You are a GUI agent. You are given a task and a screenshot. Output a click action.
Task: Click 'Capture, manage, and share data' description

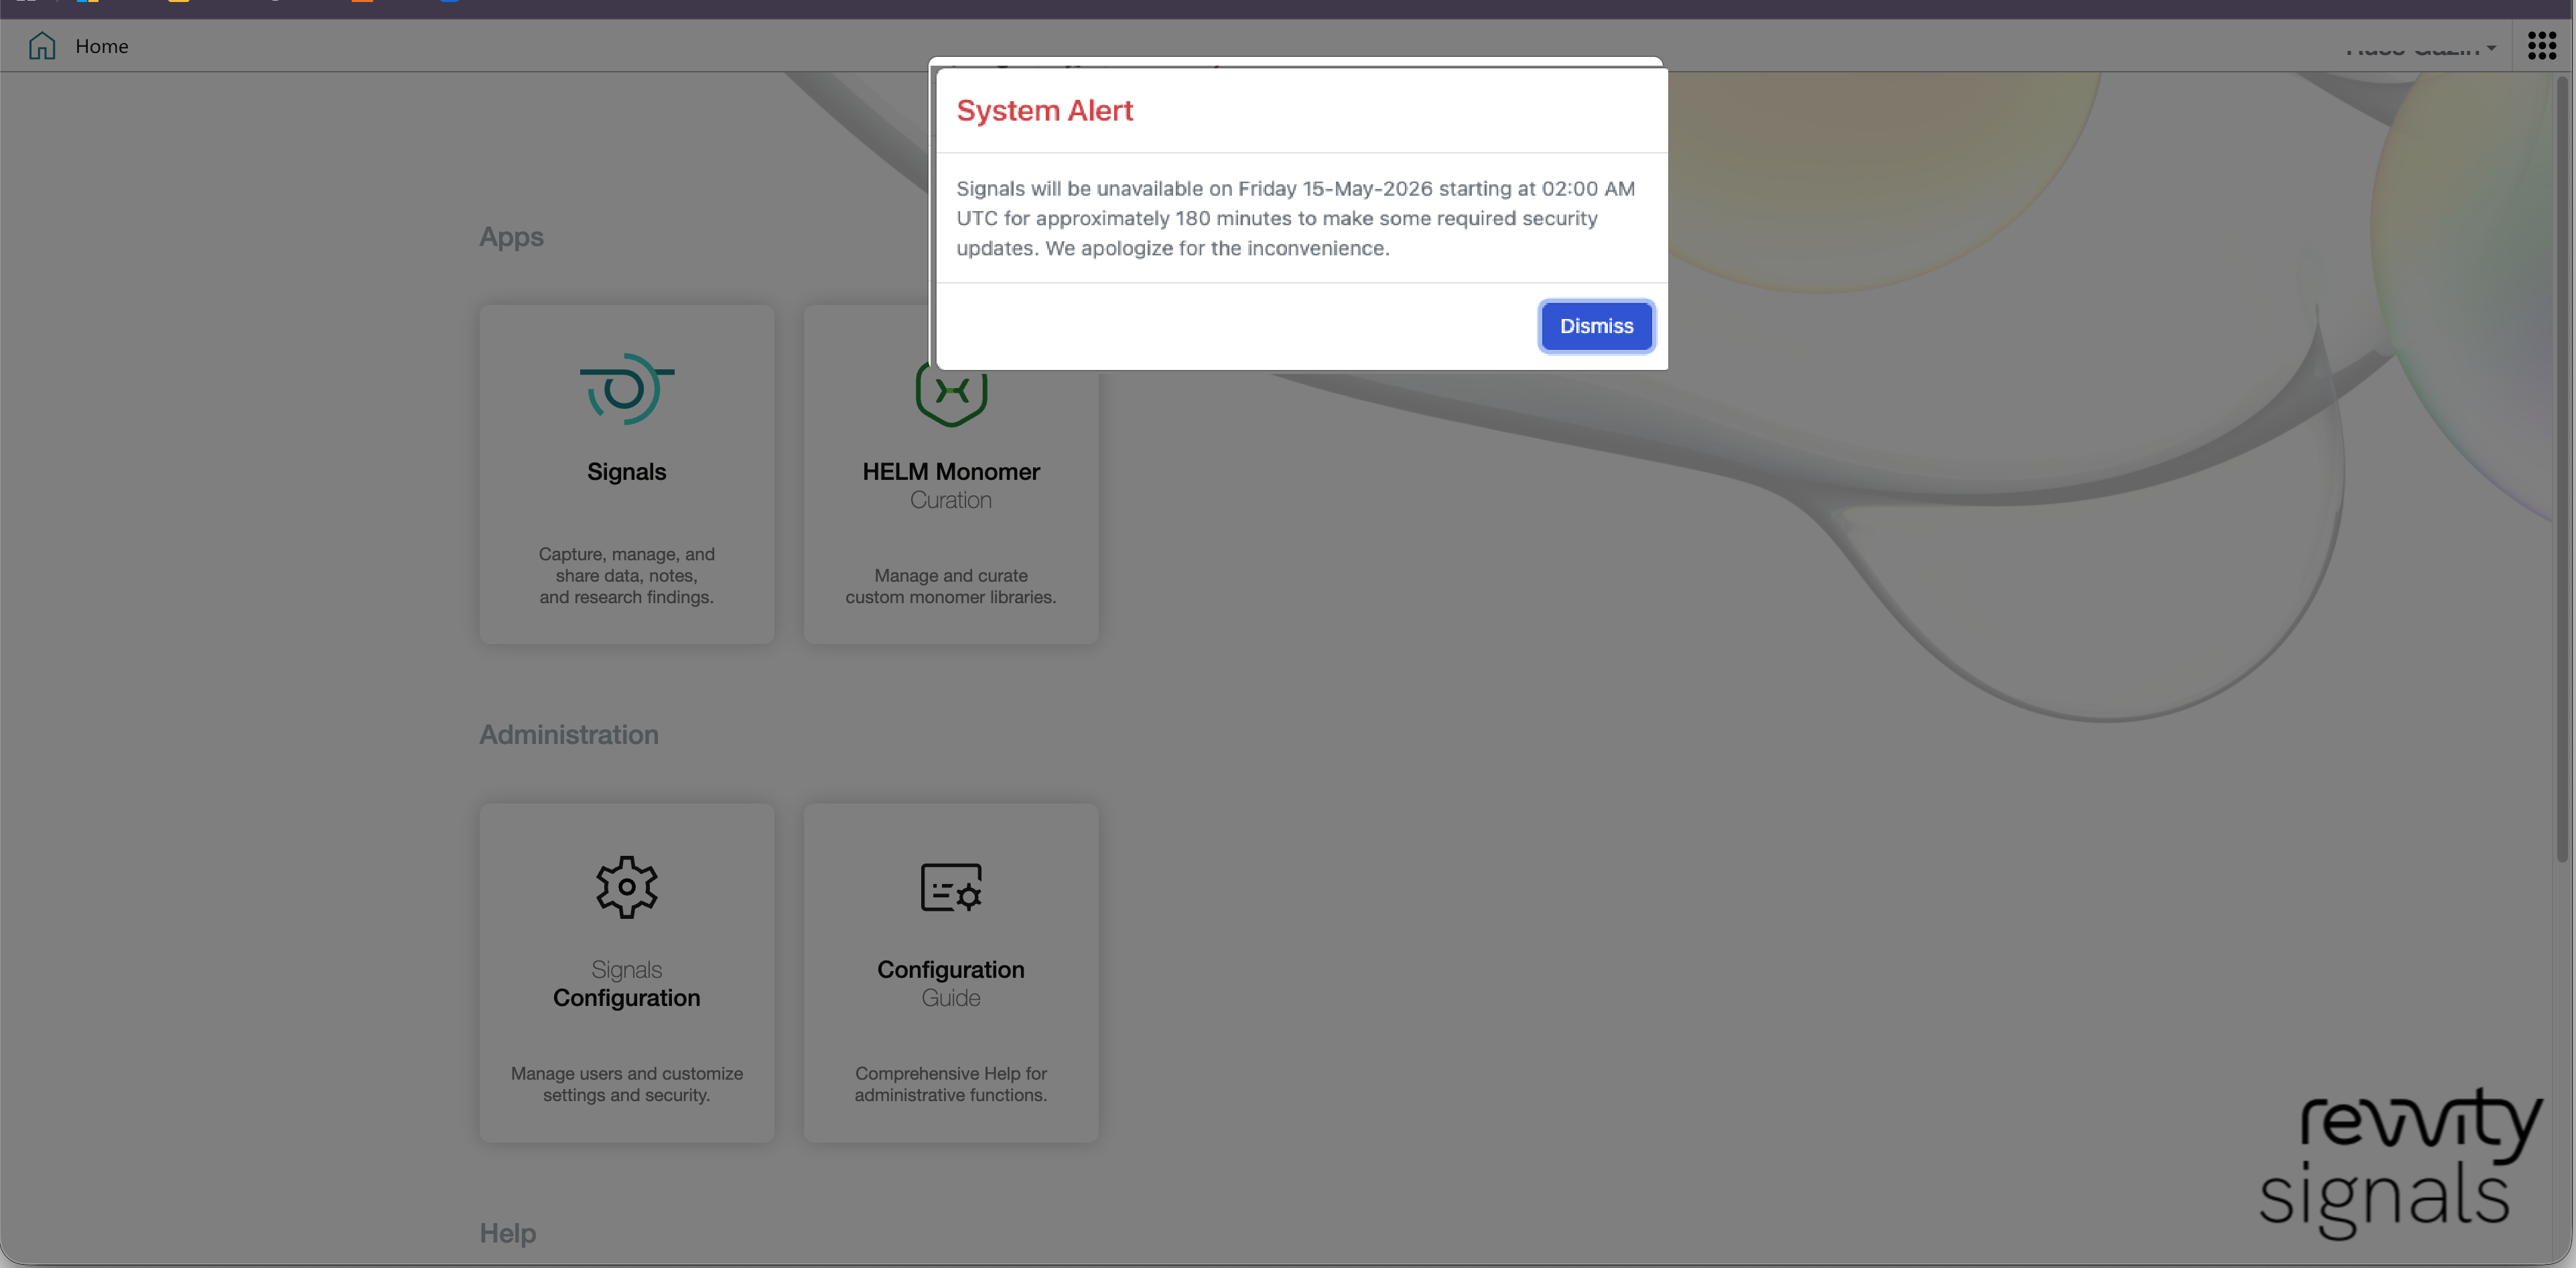(627, 575)
